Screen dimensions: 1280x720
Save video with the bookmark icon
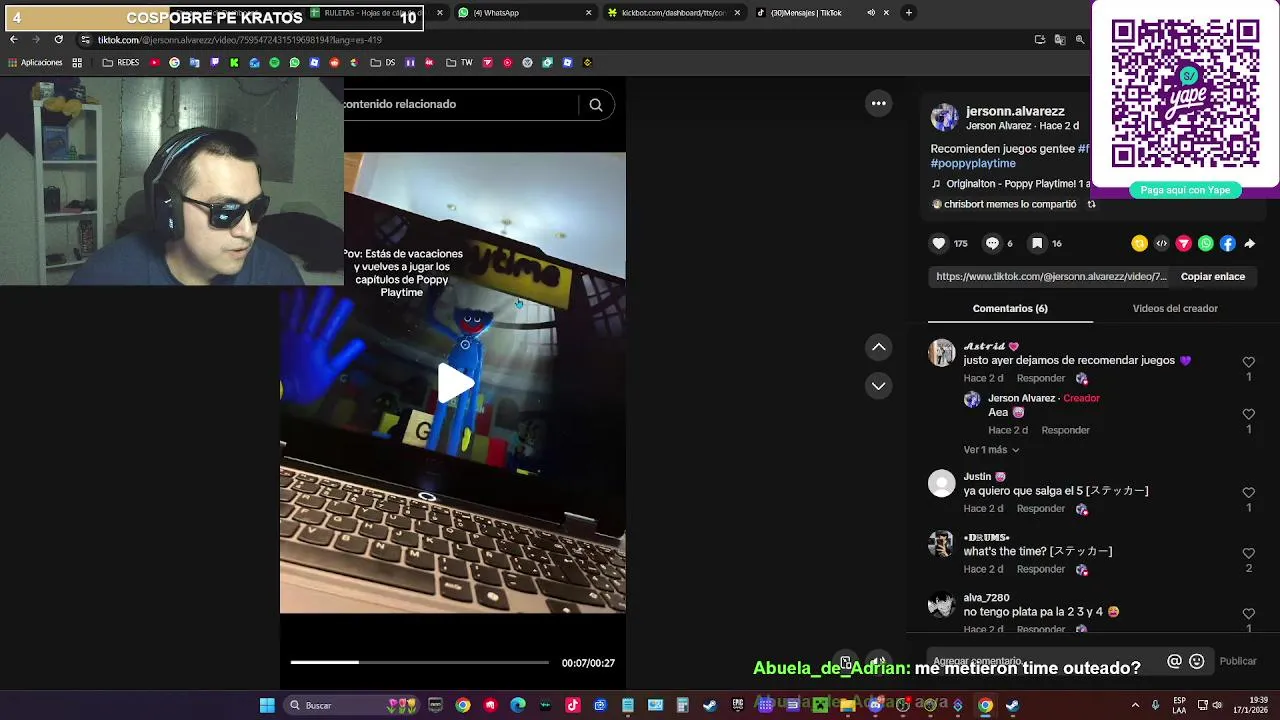point(1037,243)
